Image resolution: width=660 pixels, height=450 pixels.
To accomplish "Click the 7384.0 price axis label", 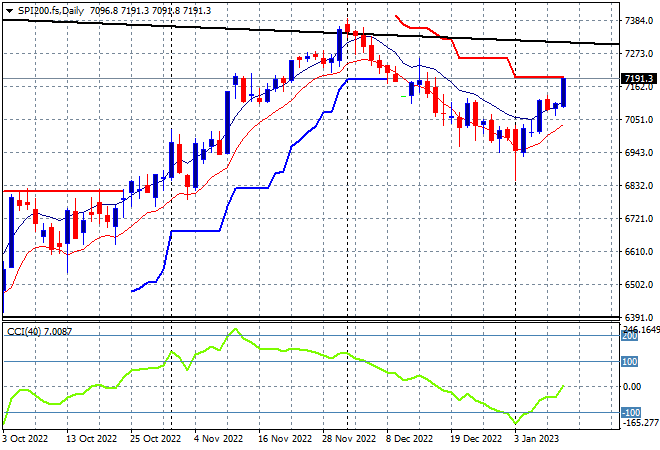I will click(x=639, y=21).
